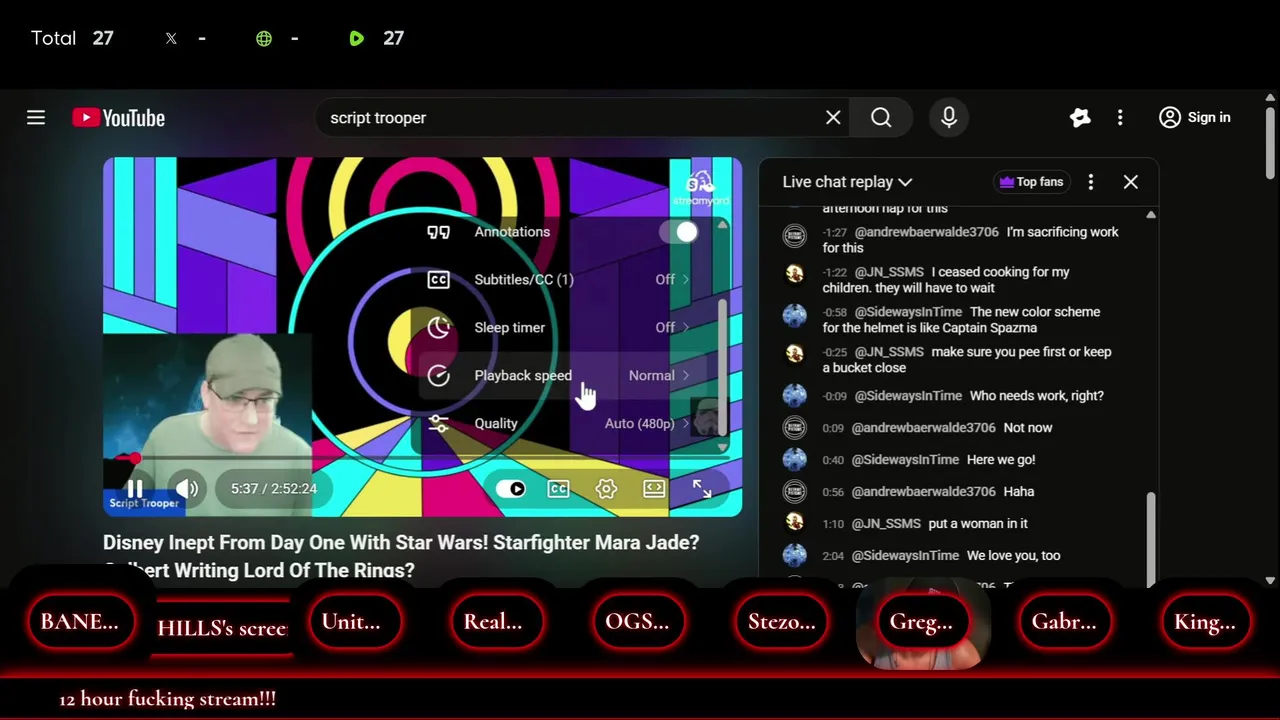Expand the Subtitles 'Off' chevron
Viewport: 1280px width, 720px height.
tap(685, 280)
